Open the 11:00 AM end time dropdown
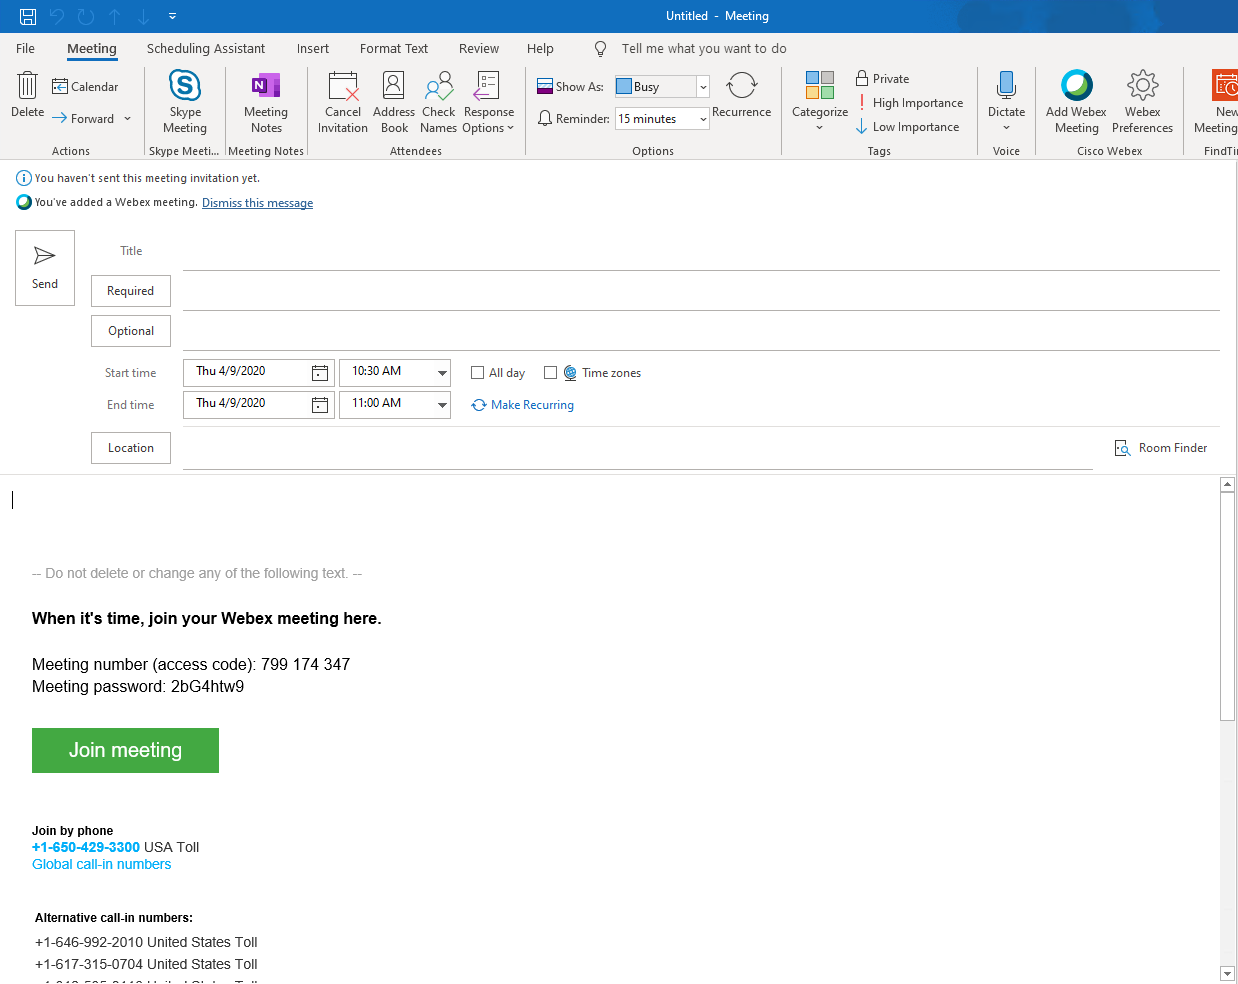Viewport: 1238px width, 984px height. point(442,405)
